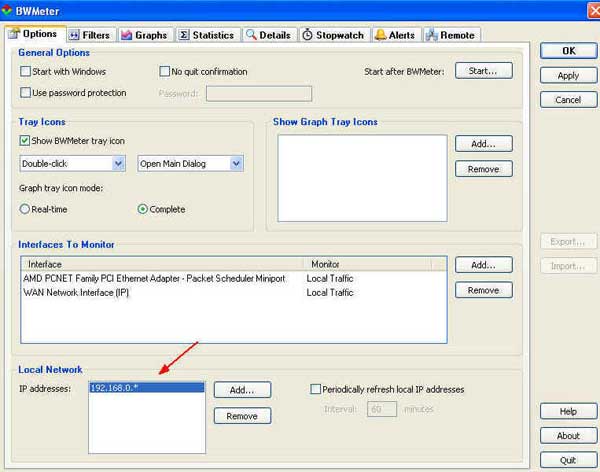Switch to the Graphs tab
600x472 pixels.
click(146, 35)
